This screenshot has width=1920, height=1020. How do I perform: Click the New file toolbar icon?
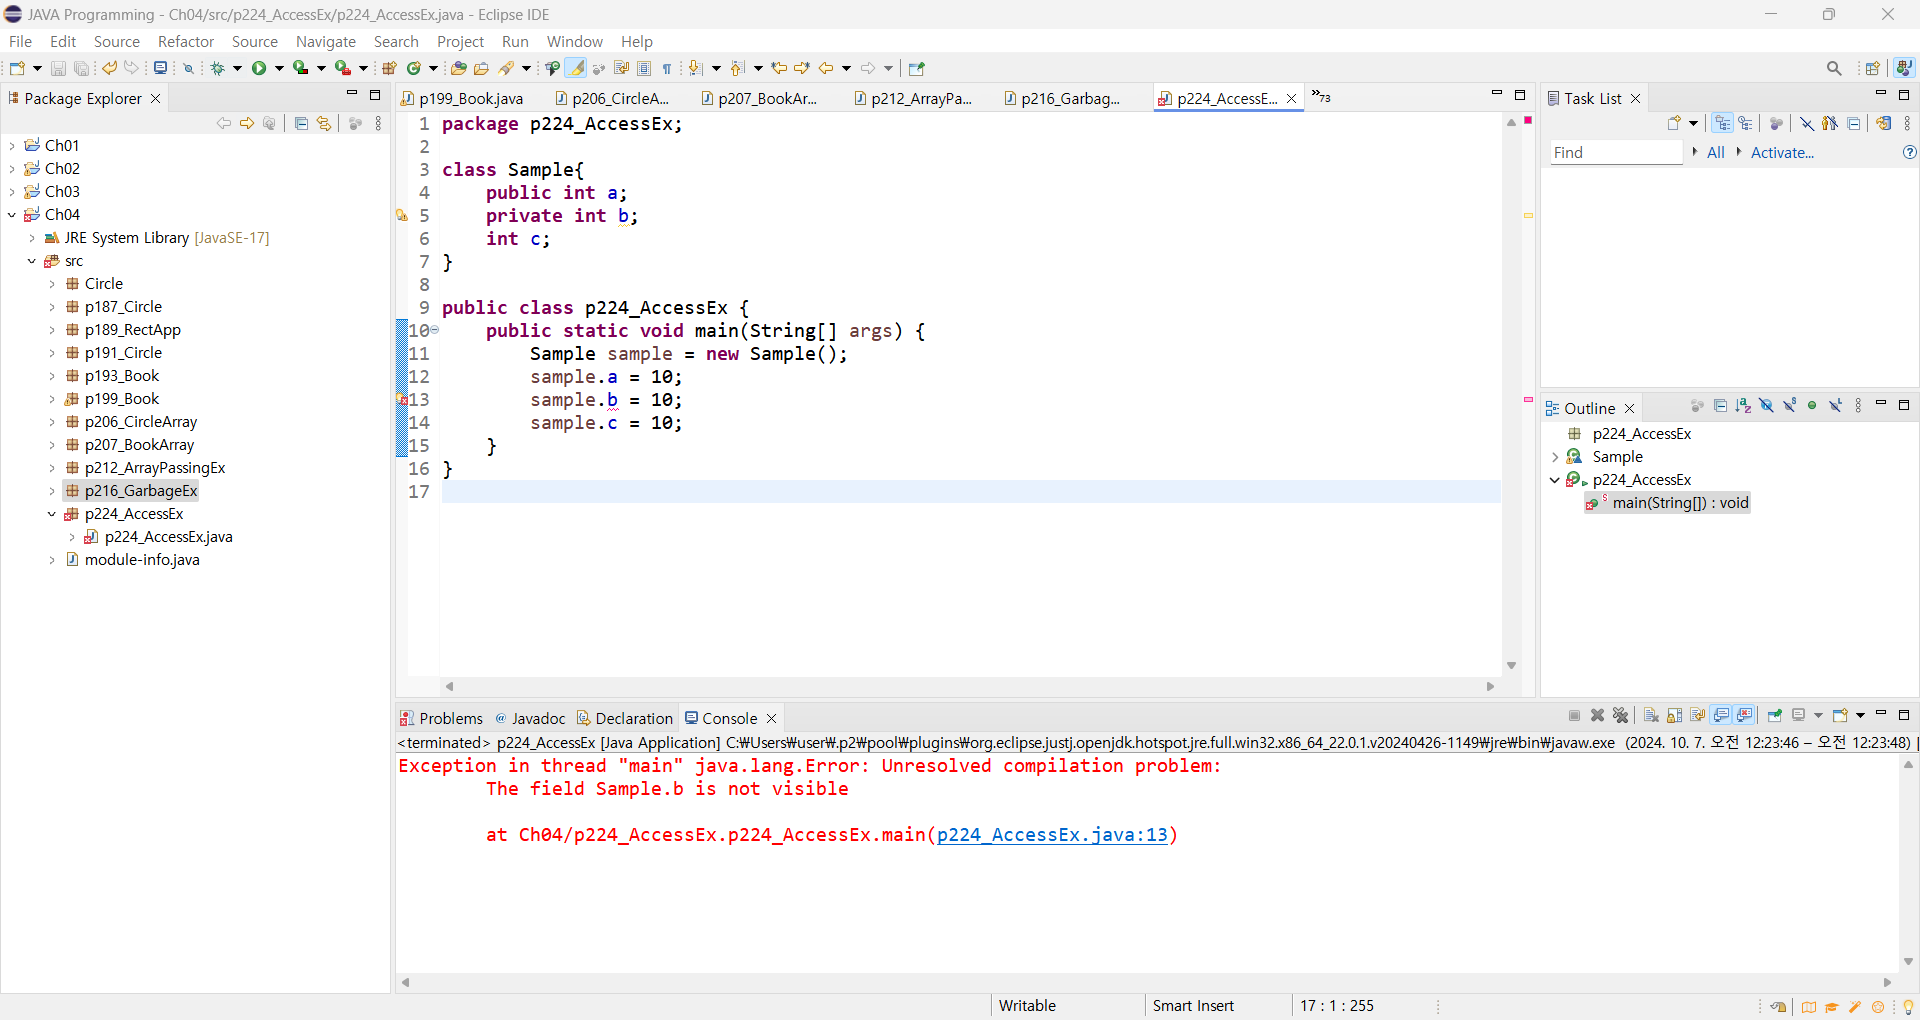pyautogui.click(x=17, y=68)
